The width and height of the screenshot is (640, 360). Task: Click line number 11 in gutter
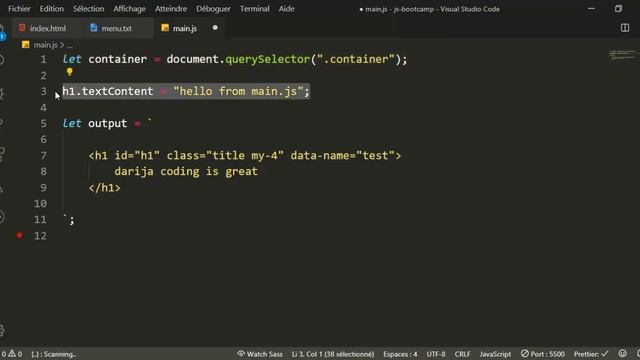tap(40, 220)
